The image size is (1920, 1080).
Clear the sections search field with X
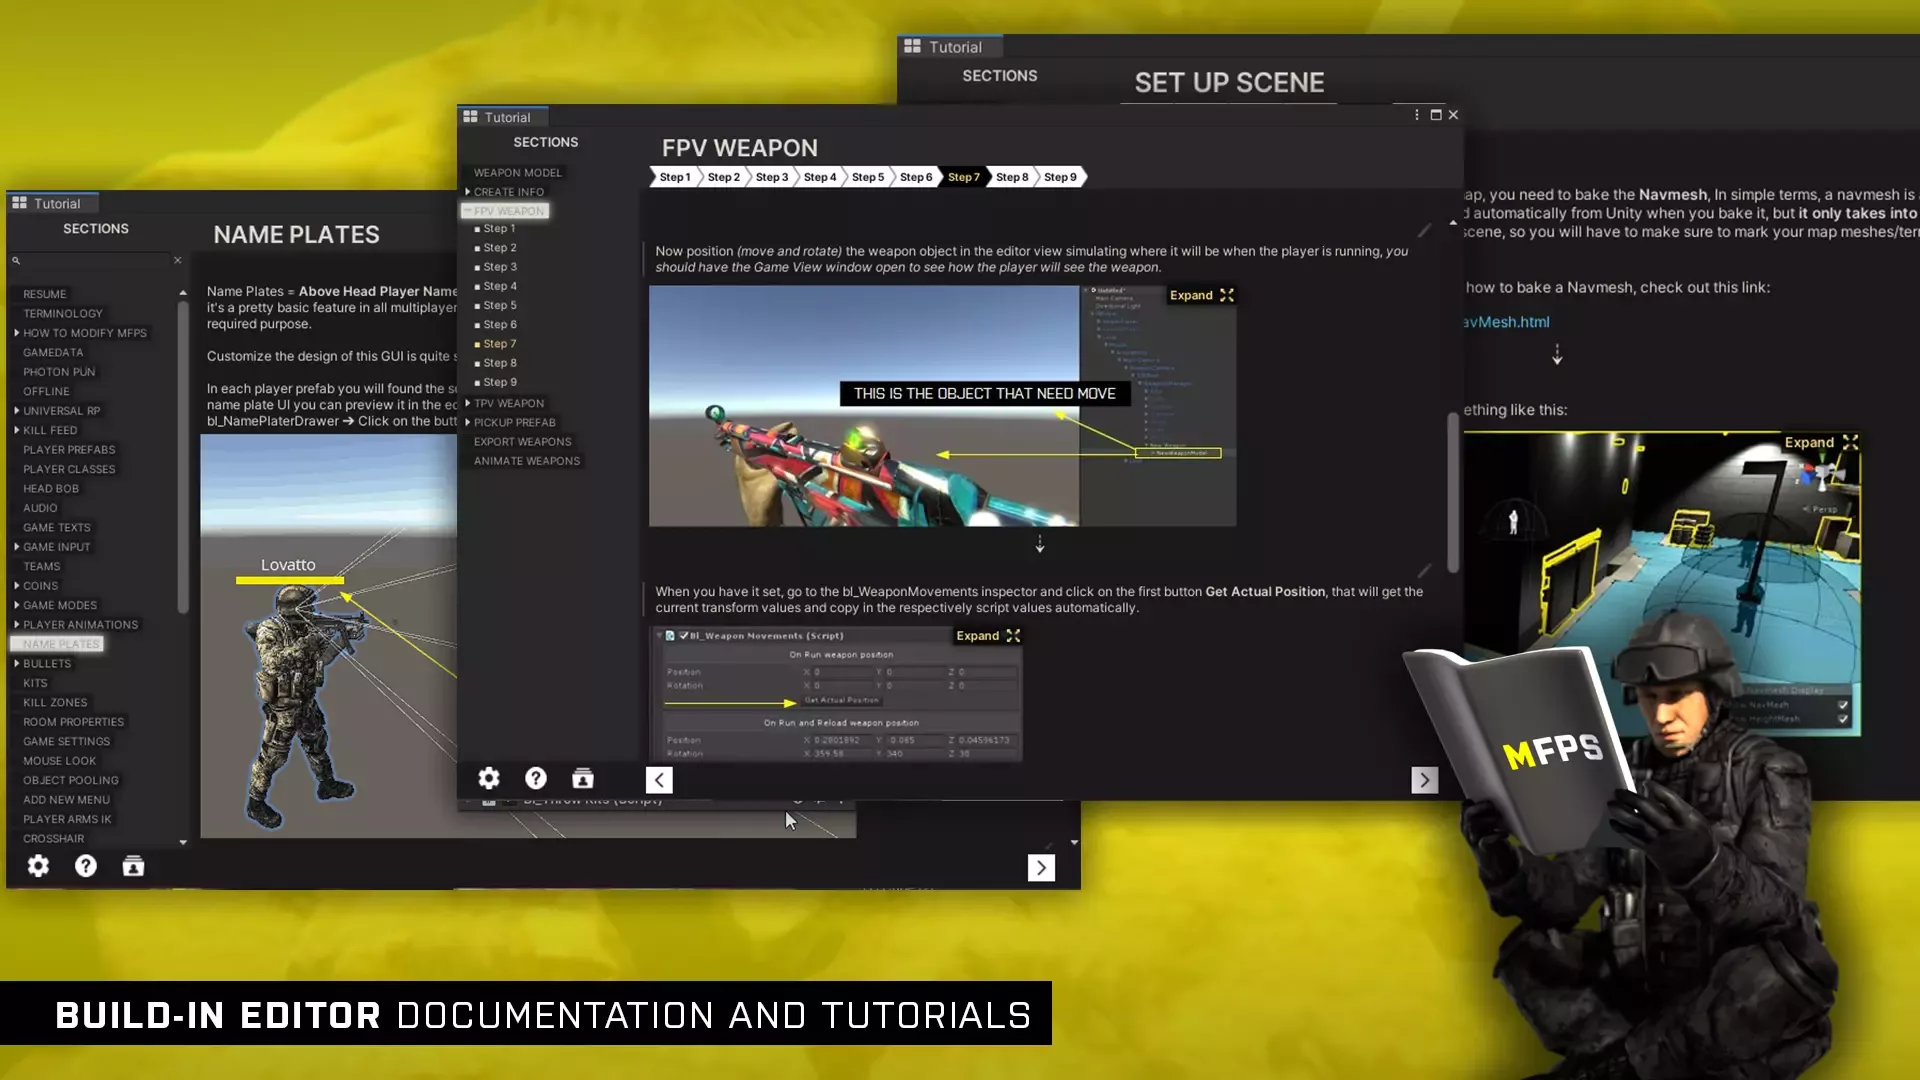tap(178, 260)
